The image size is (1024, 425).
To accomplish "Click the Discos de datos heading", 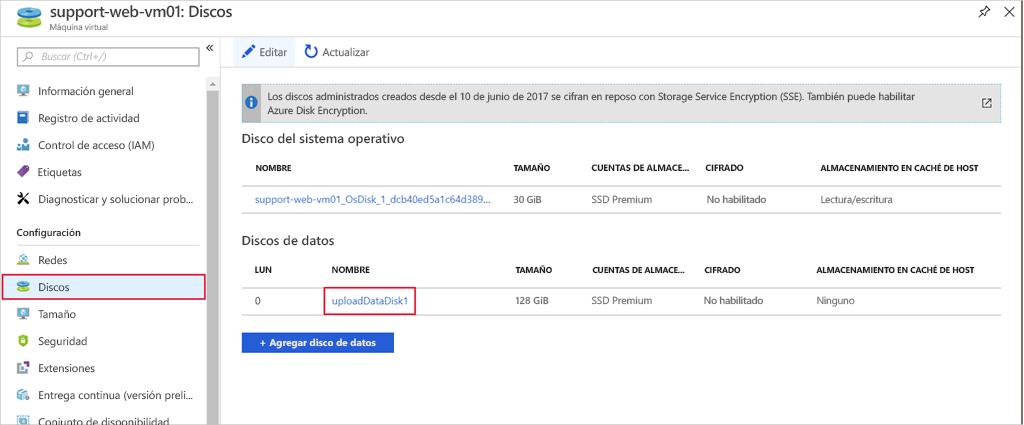I will click(x=288, y=240).
